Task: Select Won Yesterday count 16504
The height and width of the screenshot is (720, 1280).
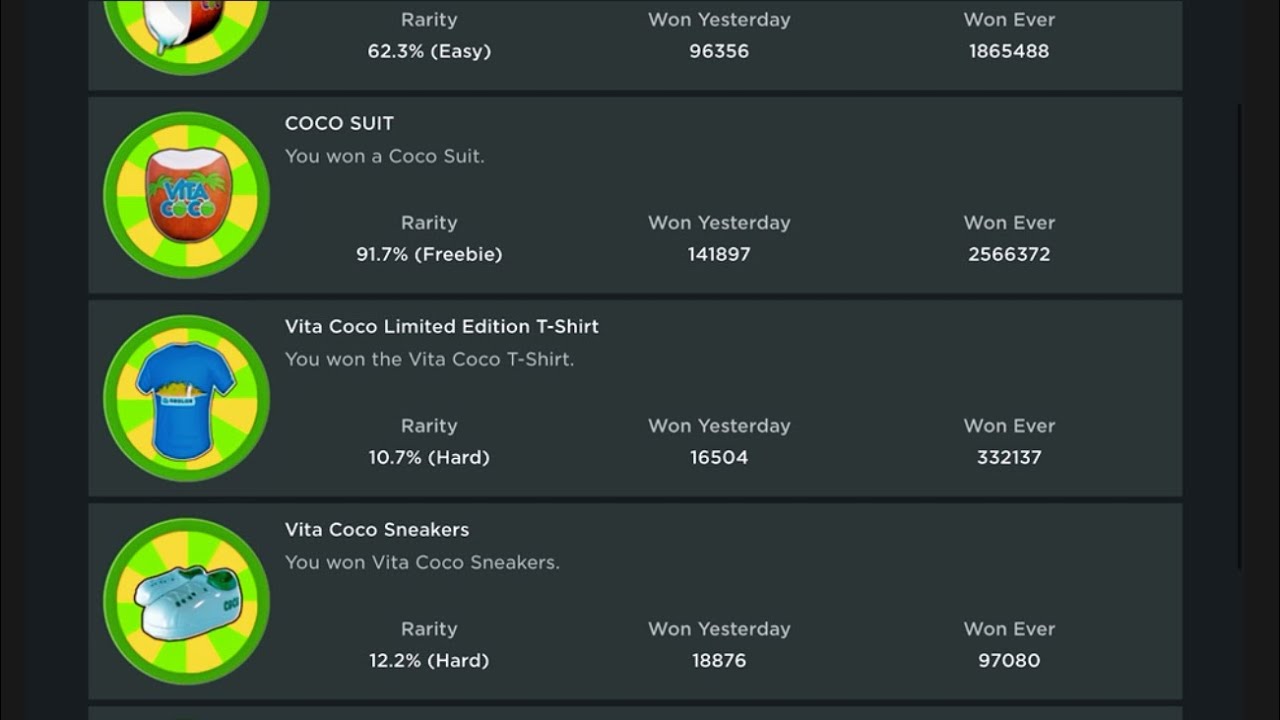Action: [719, 457]
